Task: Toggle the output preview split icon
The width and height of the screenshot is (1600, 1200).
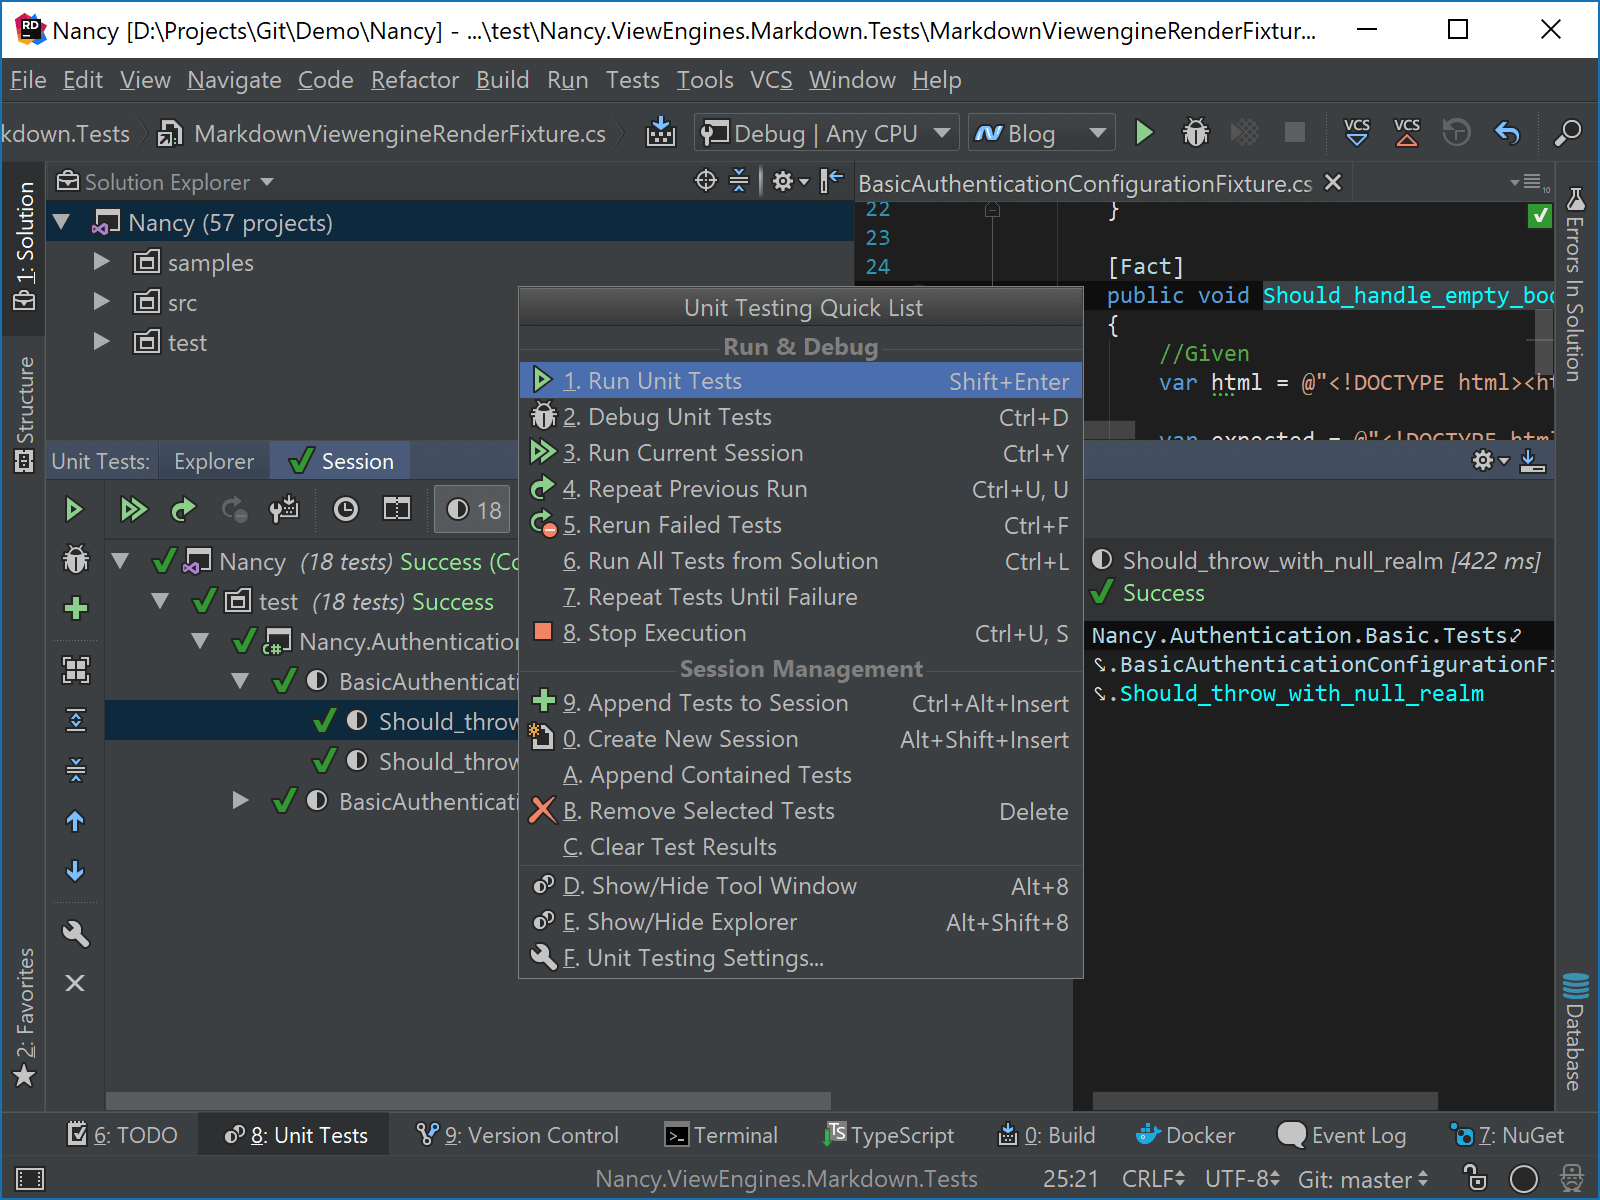Action: [x=397, y=510]
